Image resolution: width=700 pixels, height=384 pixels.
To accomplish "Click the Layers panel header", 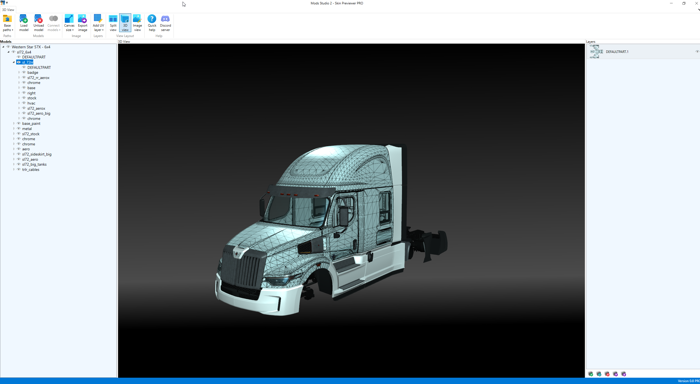I will [591, 42].
